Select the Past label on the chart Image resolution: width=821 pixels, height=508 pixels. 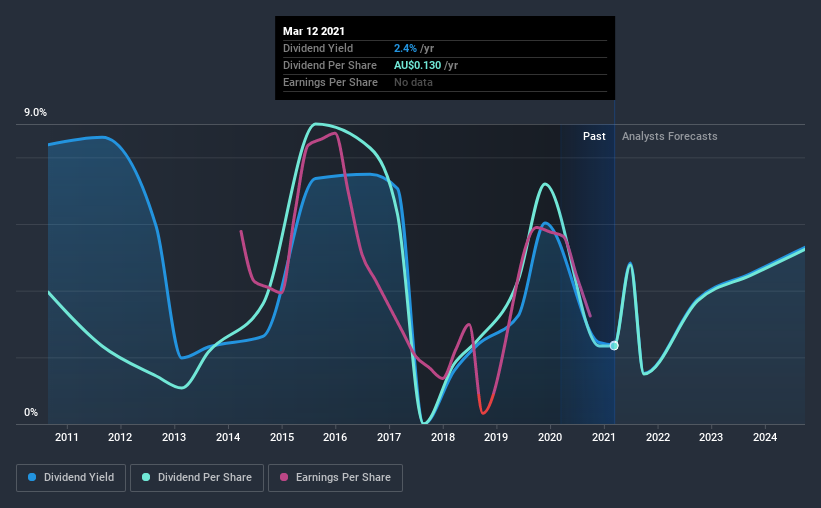[x=594, y=136]
